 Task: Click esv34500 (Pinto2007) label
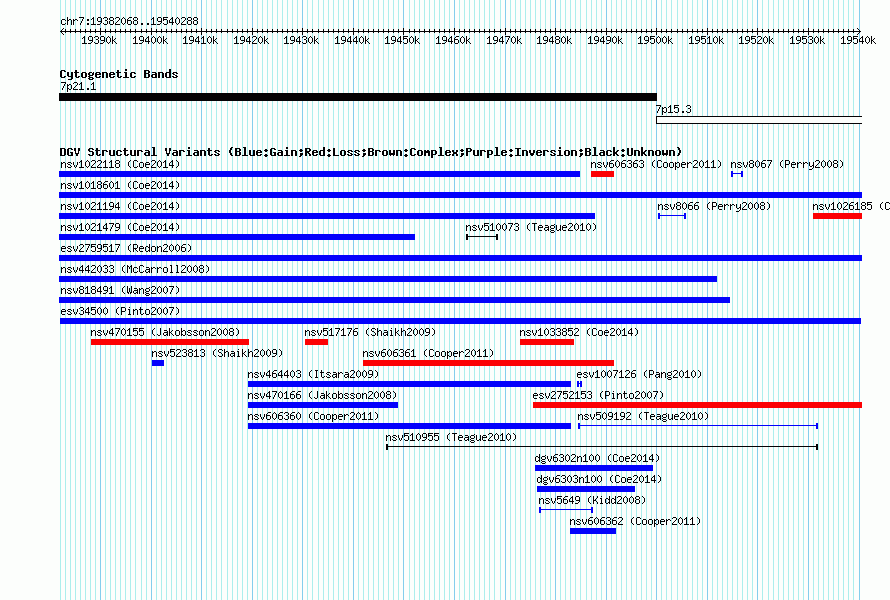click(x=120, y=312)
